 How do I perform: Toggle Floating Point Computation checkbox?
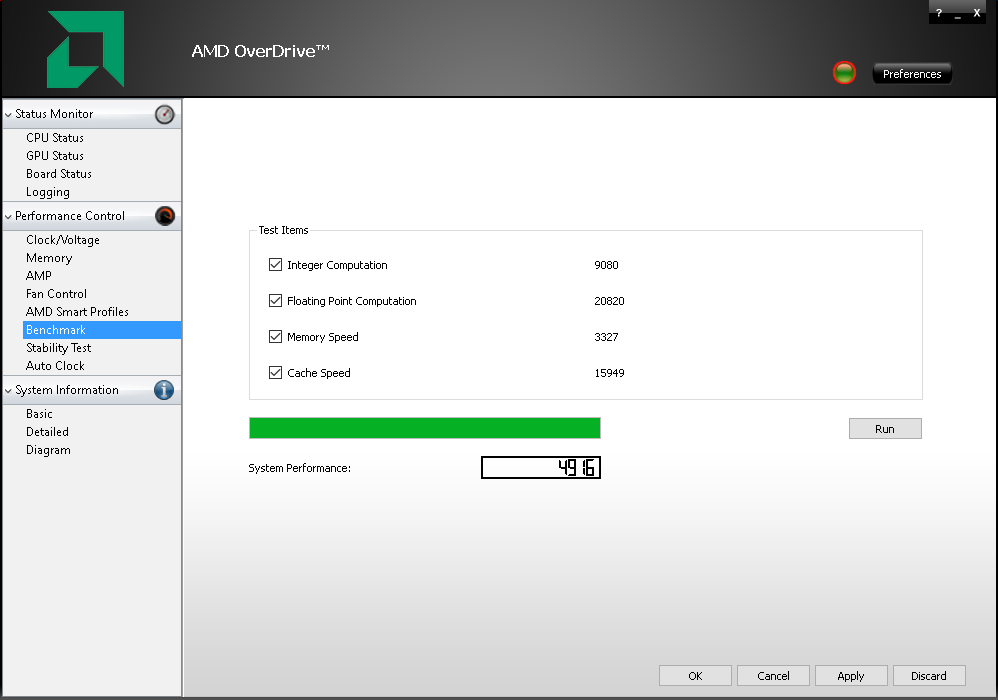click(x=276, y=300)
